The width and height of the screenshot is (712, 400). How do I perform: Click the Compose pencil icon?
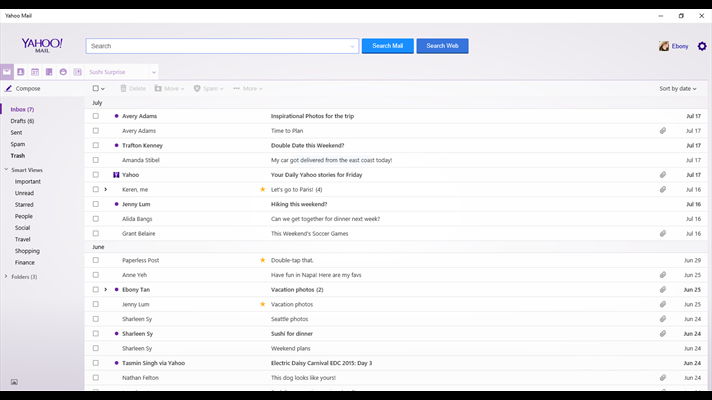coord(8,89)
